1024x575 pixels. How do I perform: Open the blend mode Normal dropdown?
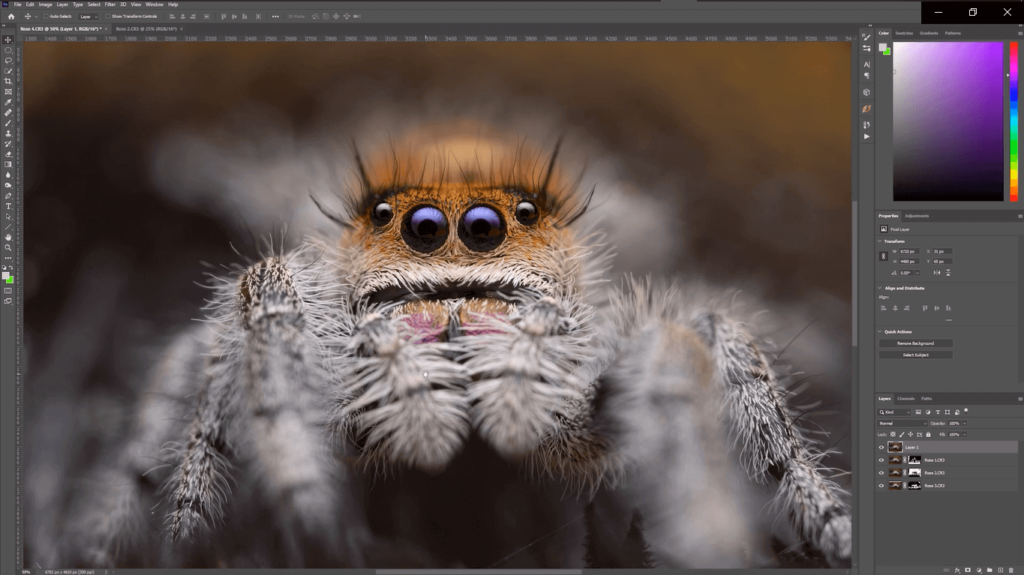pyautogui.click(x=902, y=423)
